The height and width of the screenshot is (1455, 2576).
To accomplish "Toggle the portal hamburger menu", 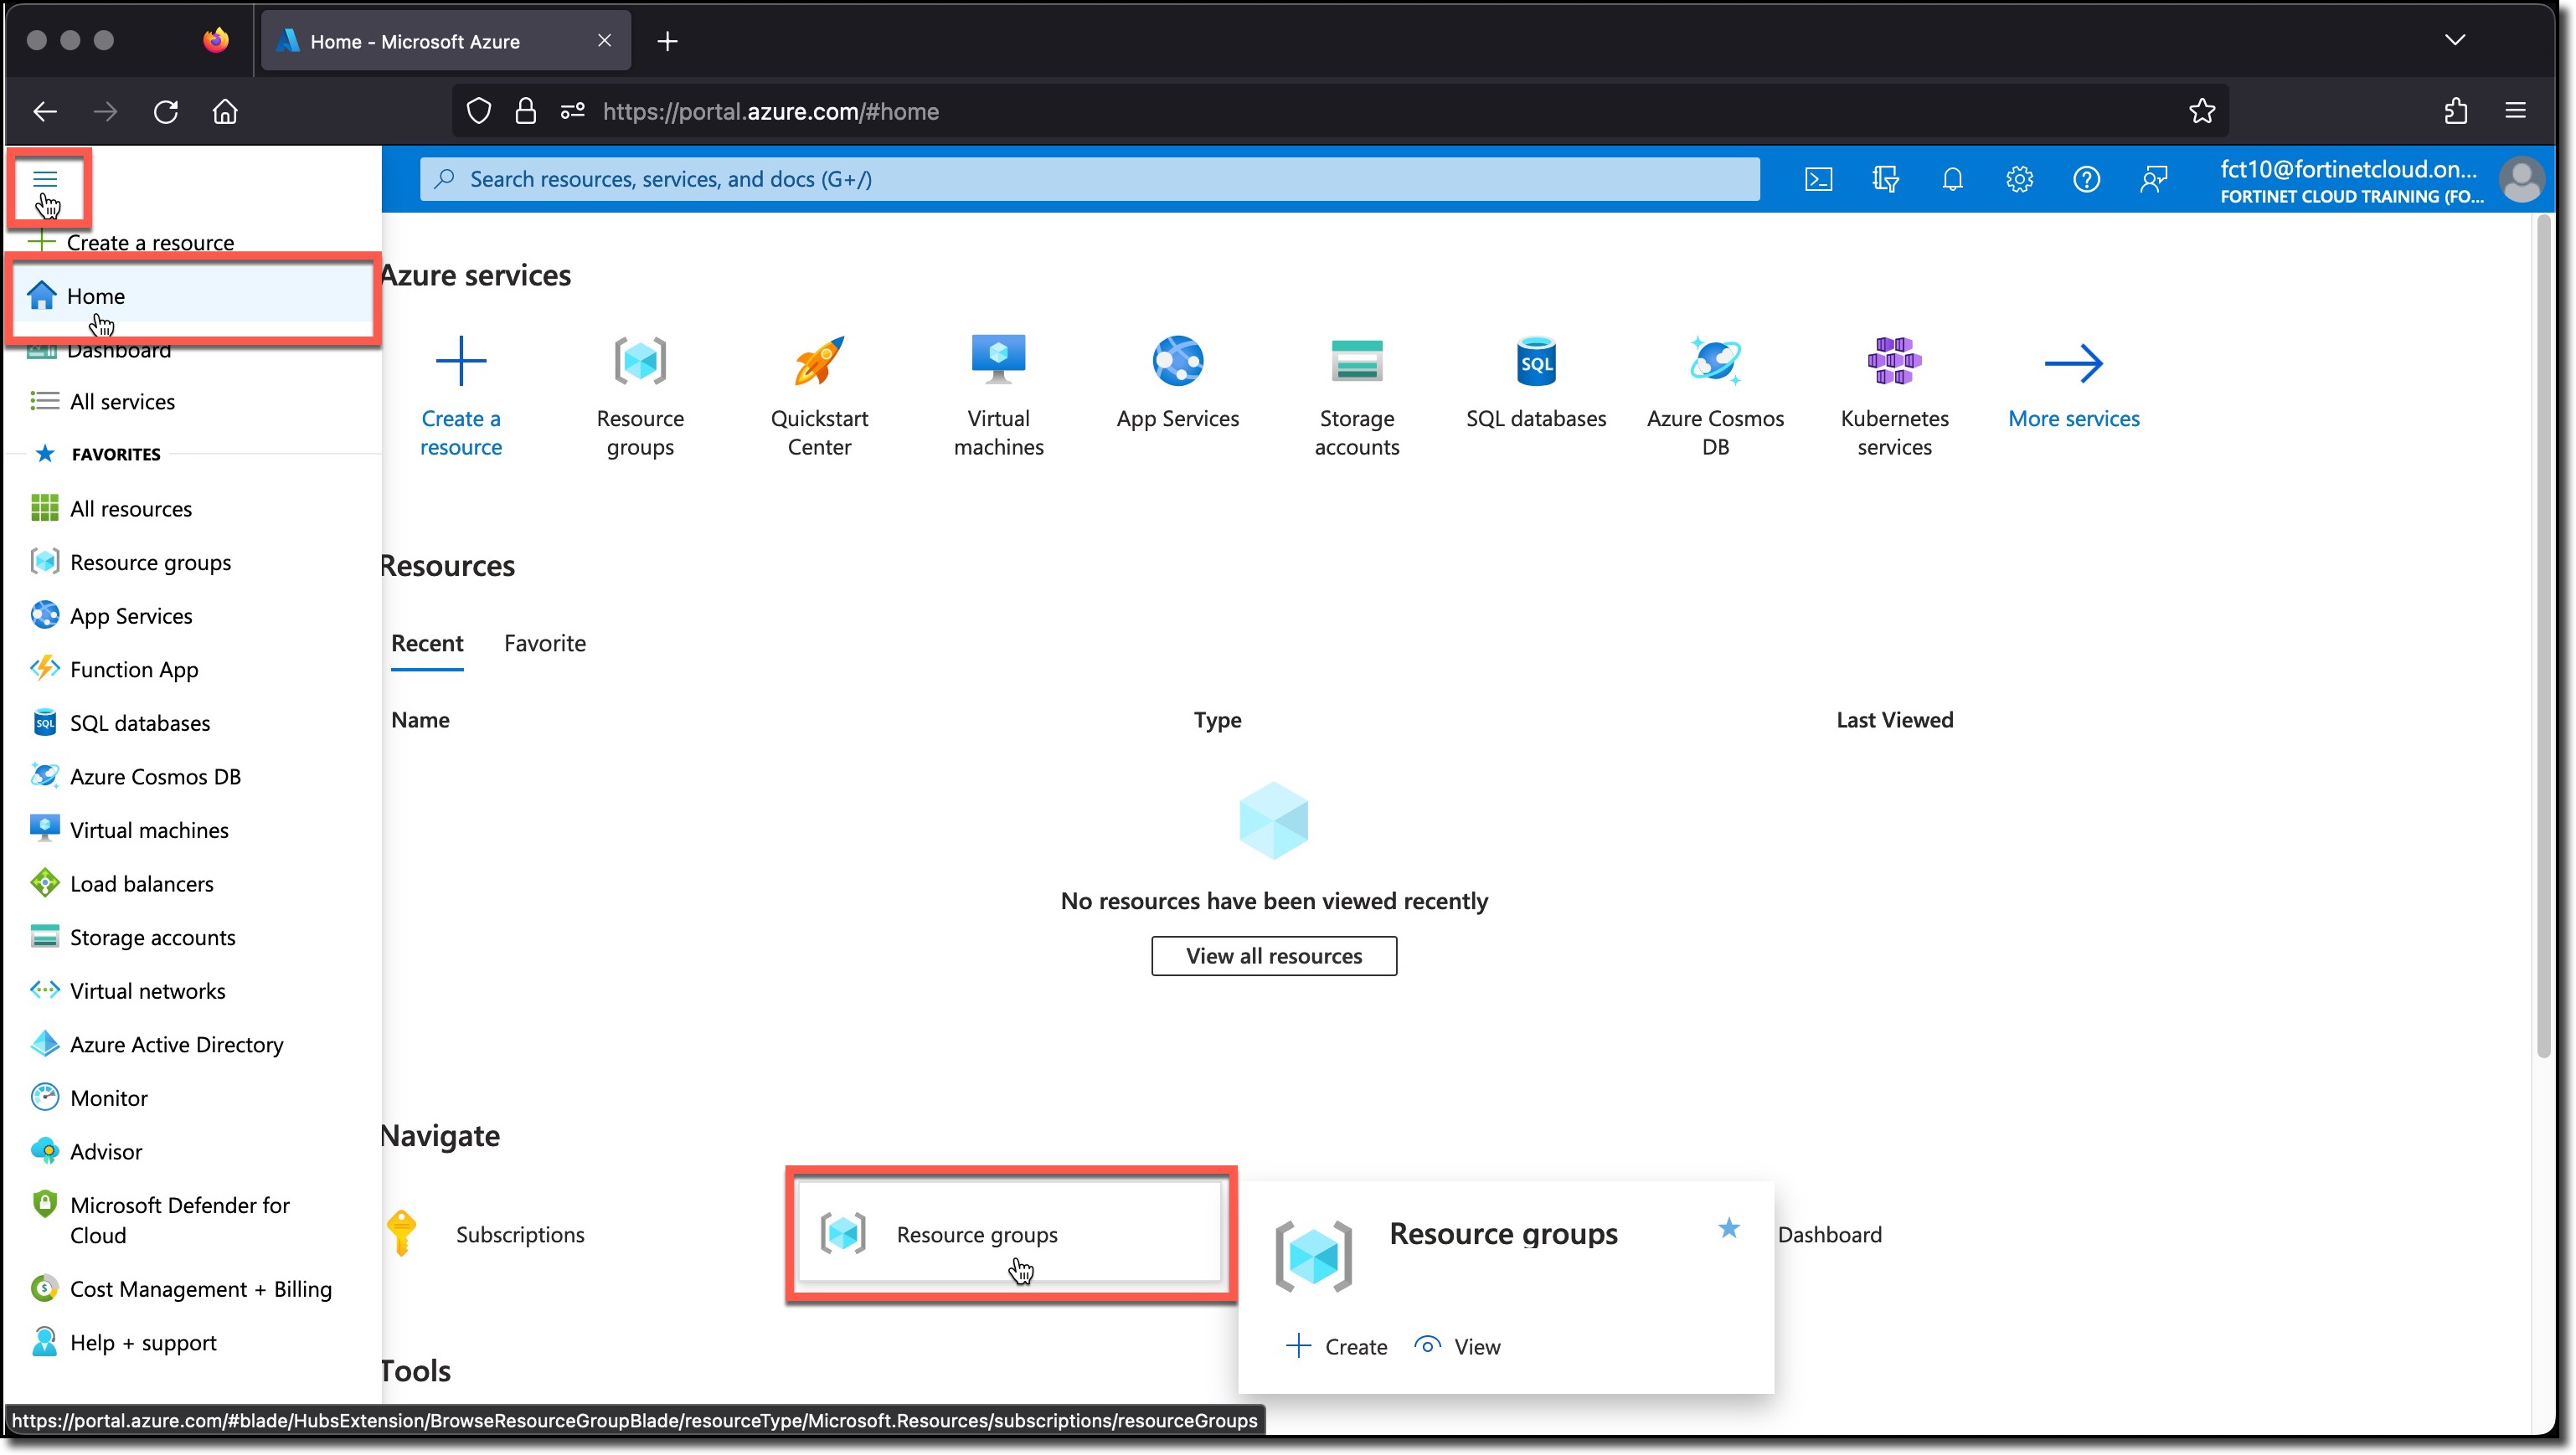I will 45,179.
